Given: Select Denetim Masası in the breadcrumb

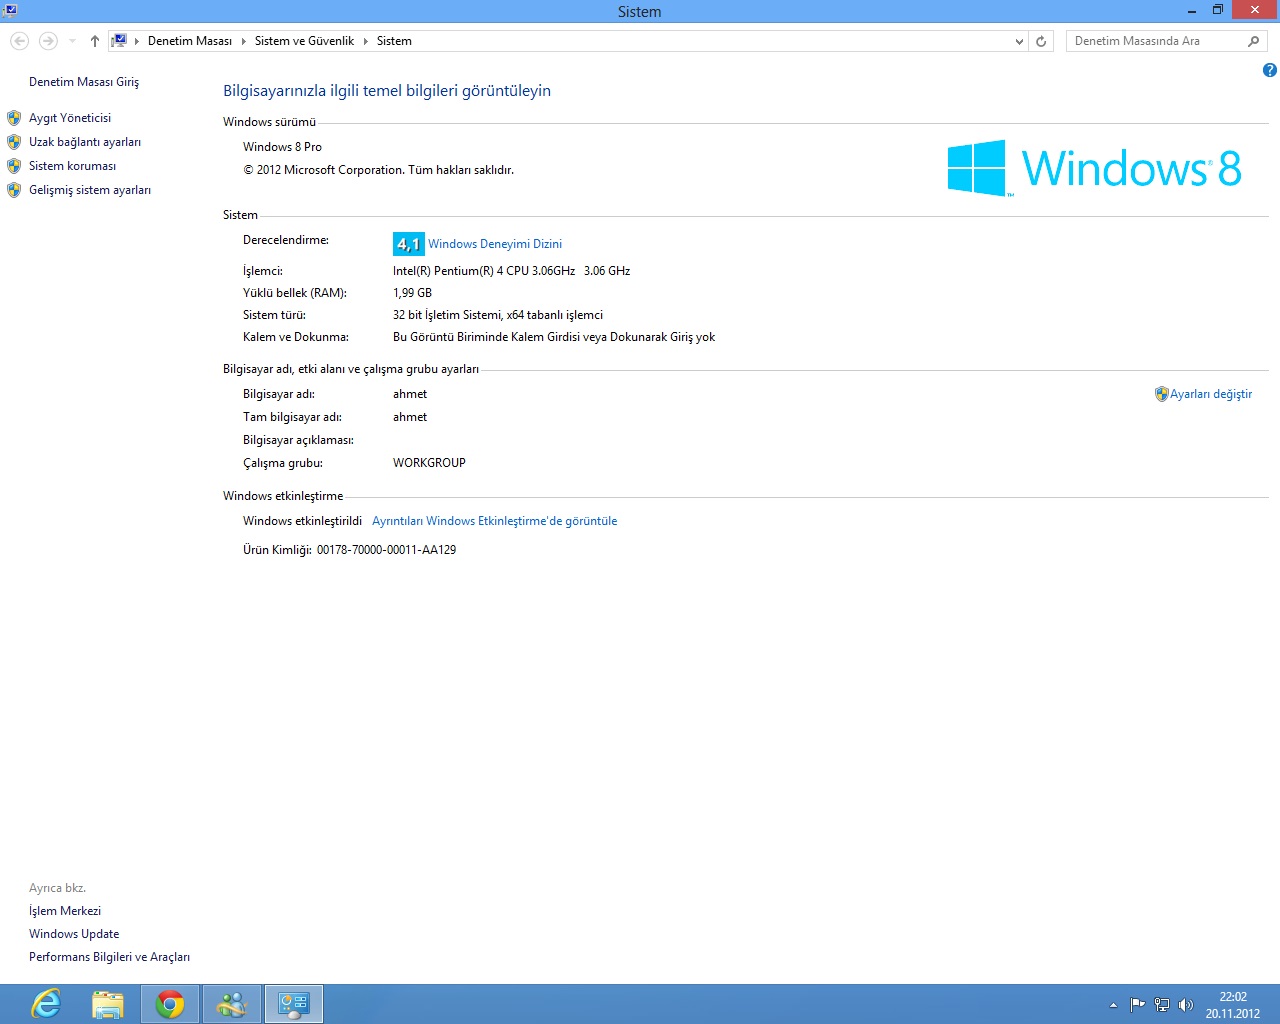Looking at the screenshot, I should 190,41.
